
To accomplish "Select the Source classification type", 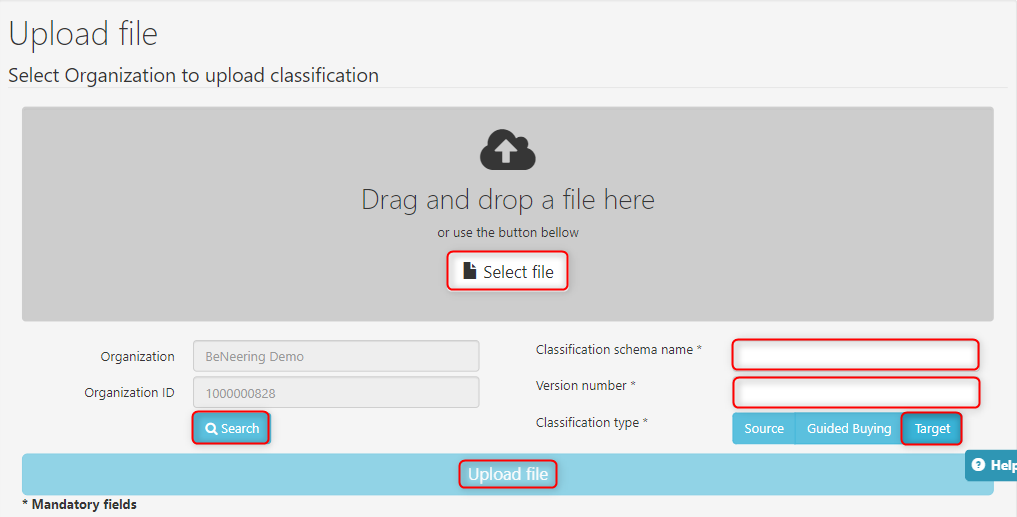I will (763, 429).
